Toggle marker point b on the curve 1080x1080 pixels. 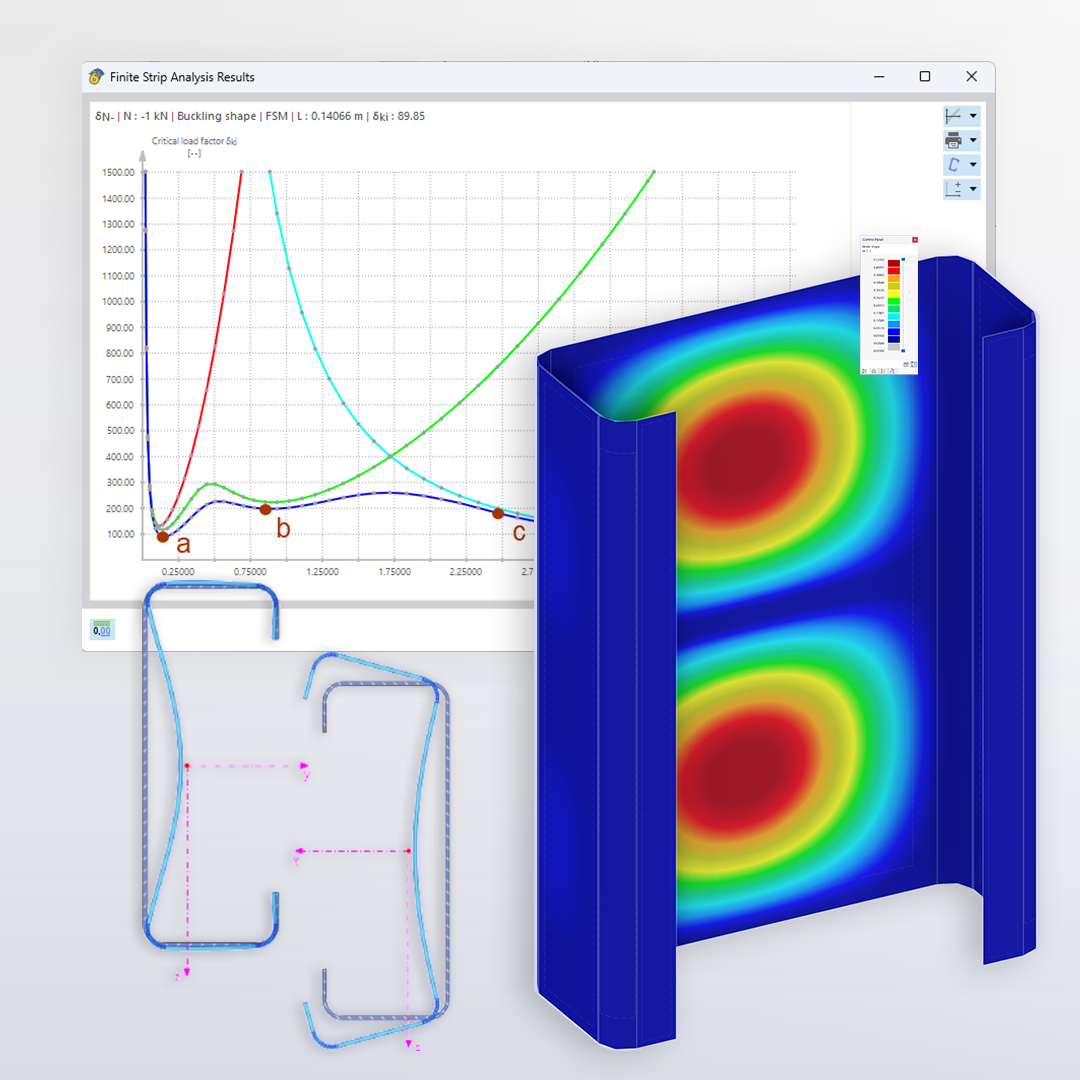click(x=266, y=510)
